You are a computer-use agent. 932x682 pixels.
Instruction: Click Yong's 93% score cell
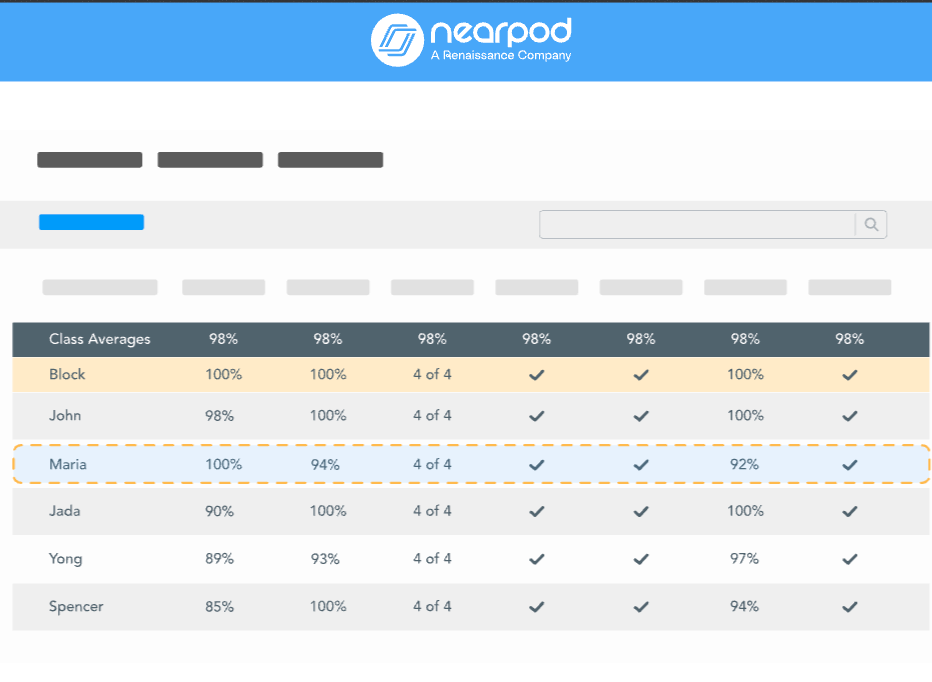[325, 559]
